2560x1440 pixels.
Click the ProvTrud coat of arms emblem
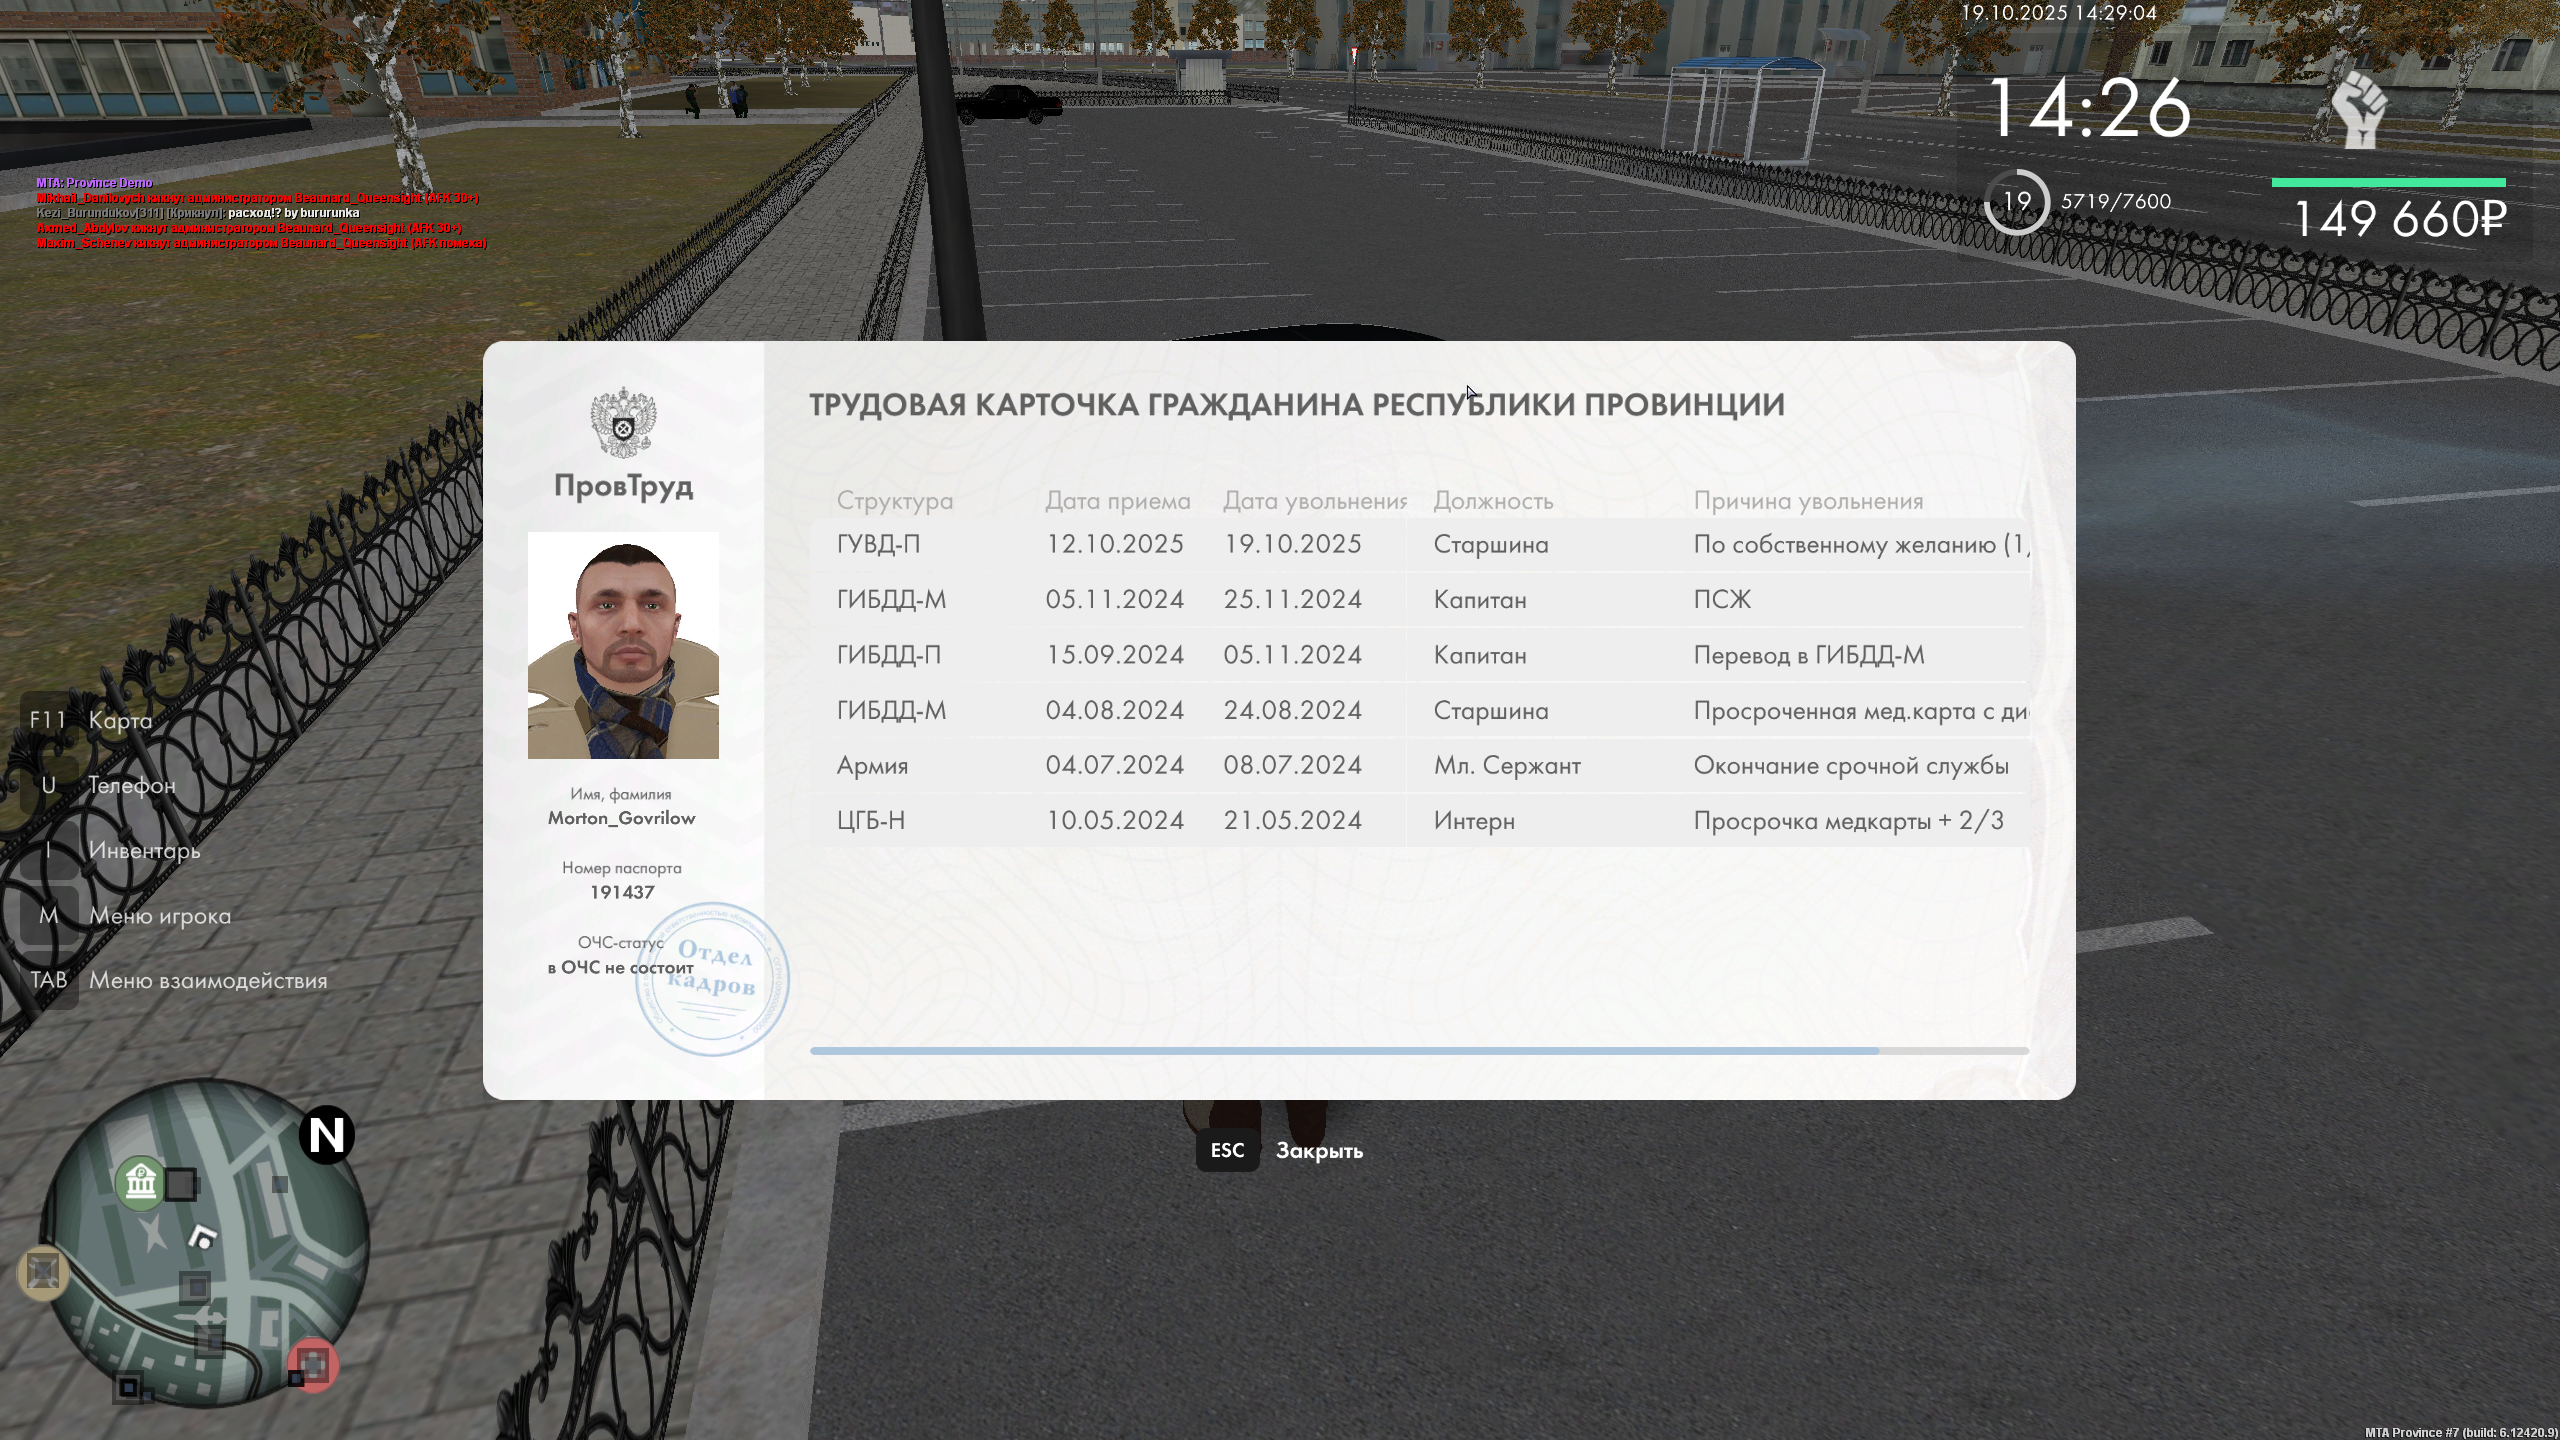[623, 423]
